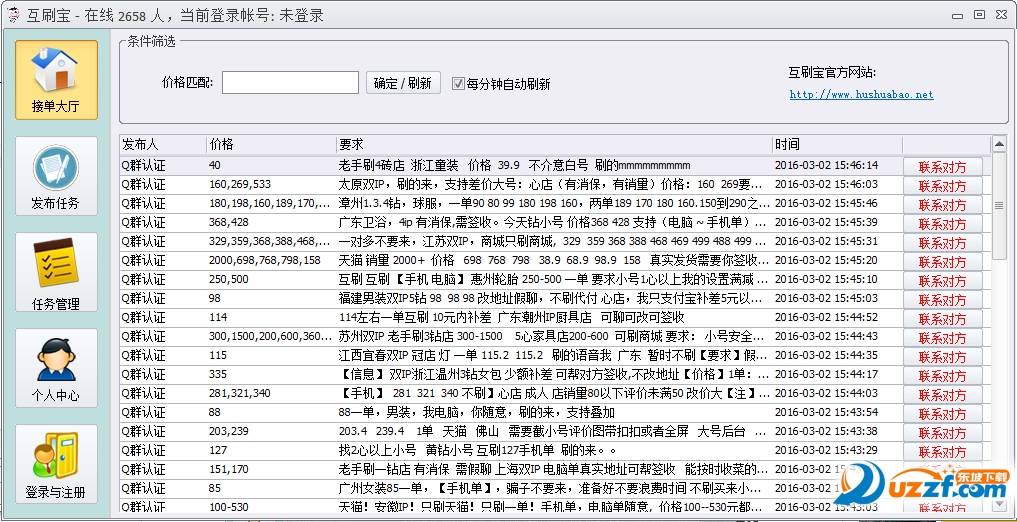Sort by 时间 column header
Screen dimensions: 1017x522
[837, 145]
